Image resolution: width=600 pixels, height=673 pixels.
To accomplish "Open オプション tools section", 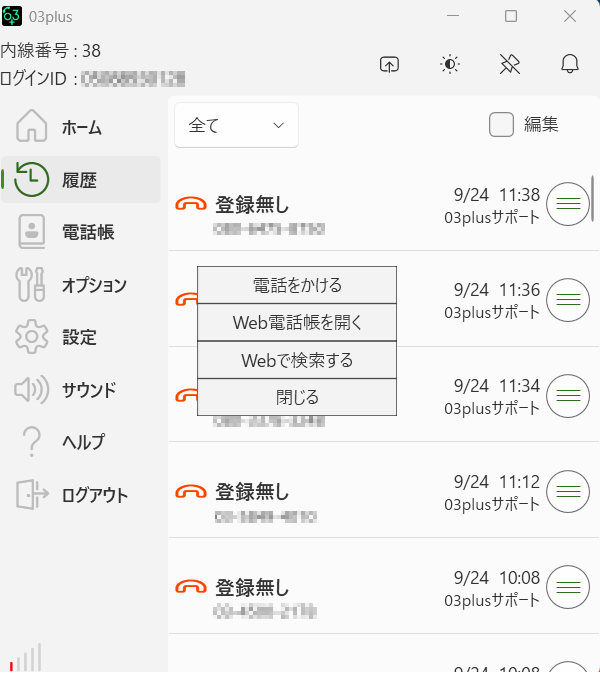I will pyautogui.click(x=80, y=285).
